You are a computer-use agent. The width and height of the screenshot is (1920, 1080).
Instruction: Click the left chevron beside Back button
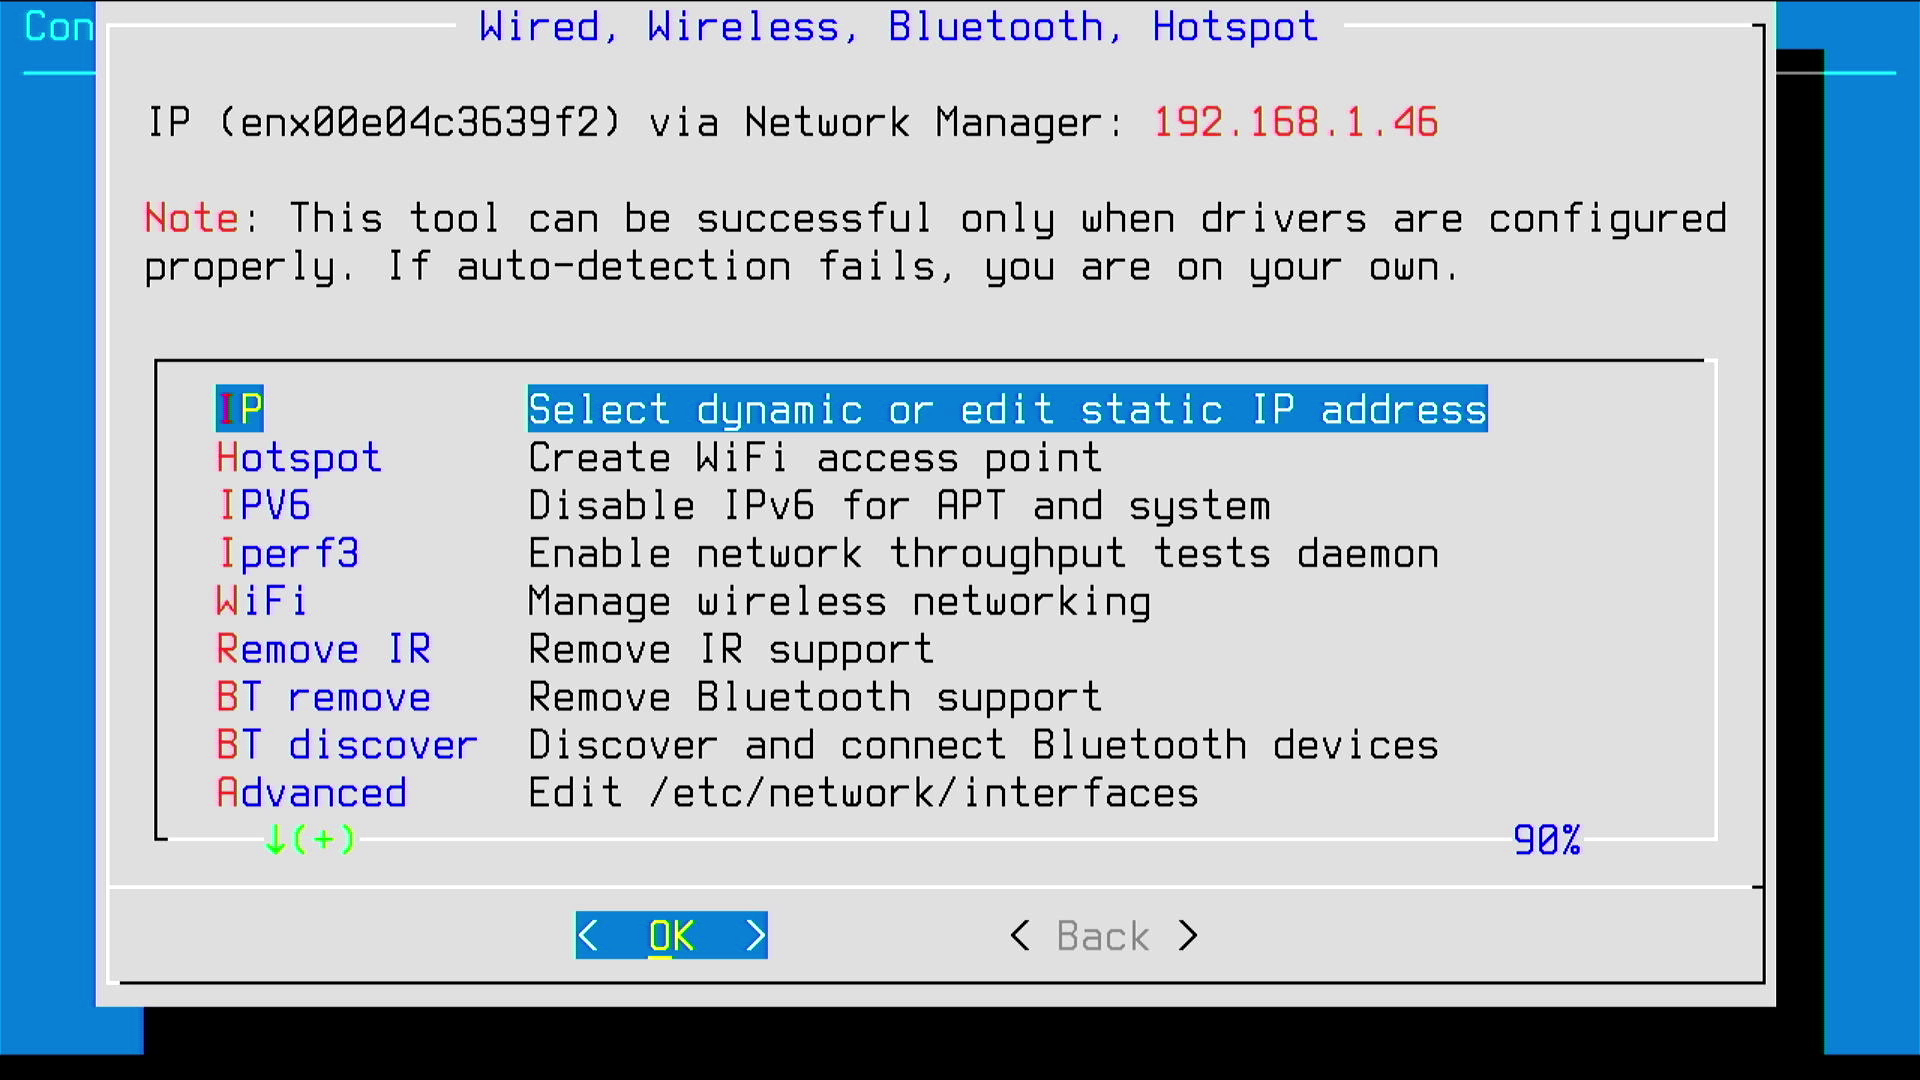tap(1021, 935)
